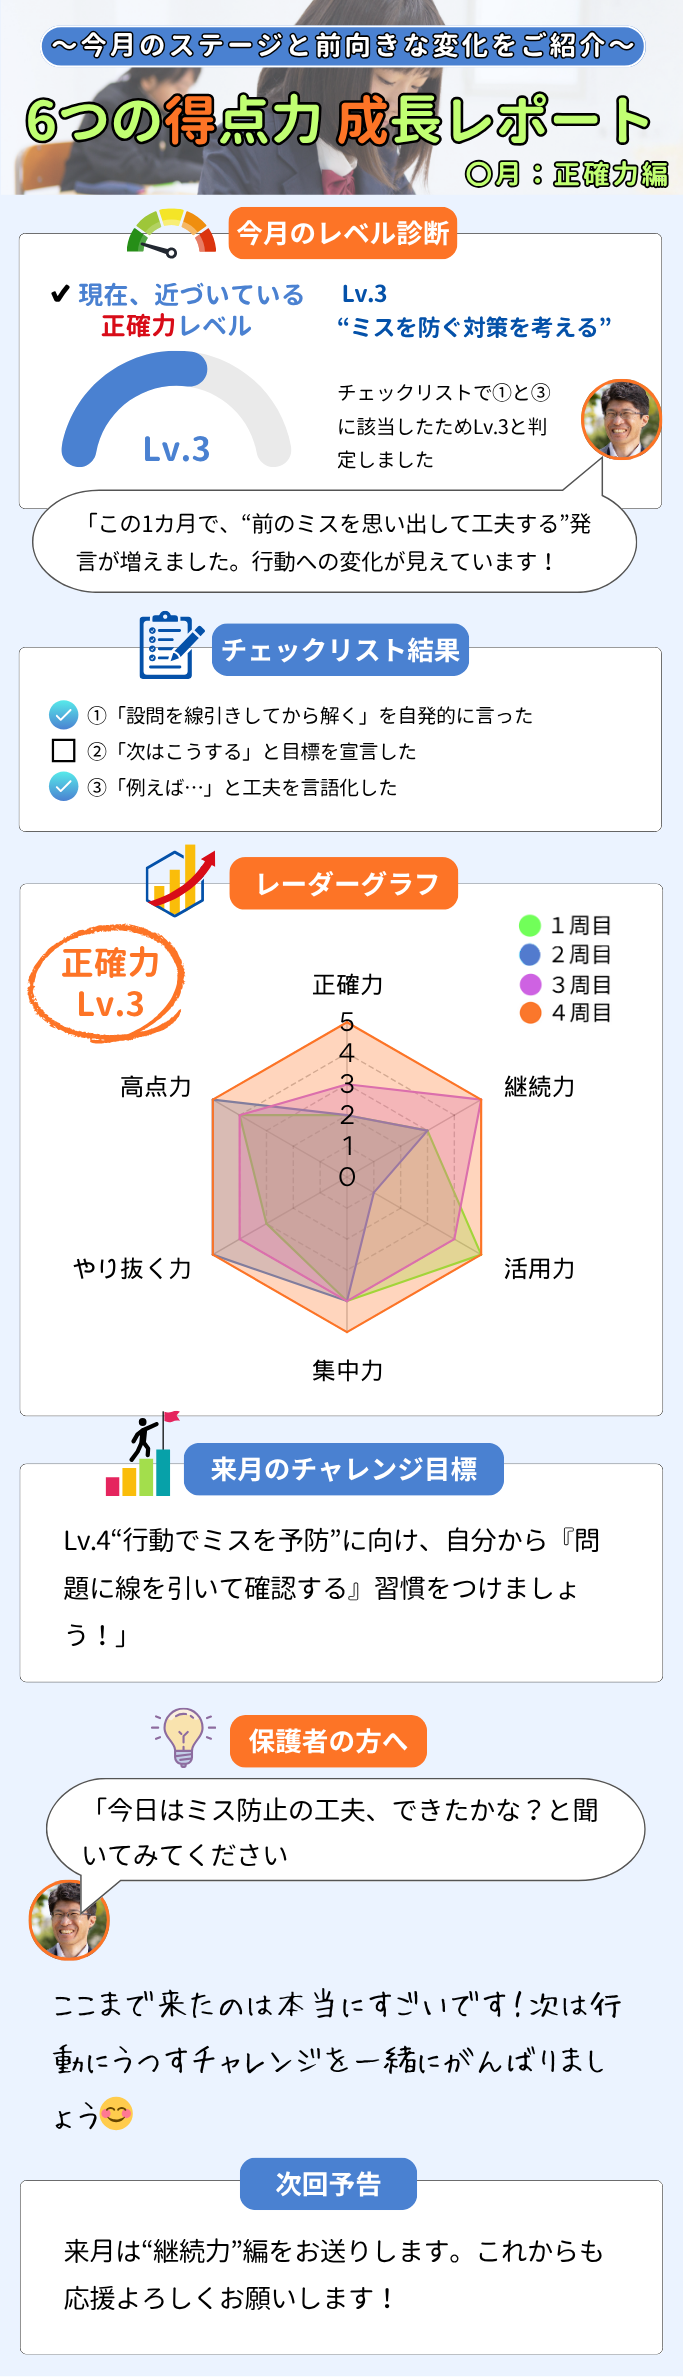
Task: Click the 次回予告 blue label
Action: point(328,2184)
